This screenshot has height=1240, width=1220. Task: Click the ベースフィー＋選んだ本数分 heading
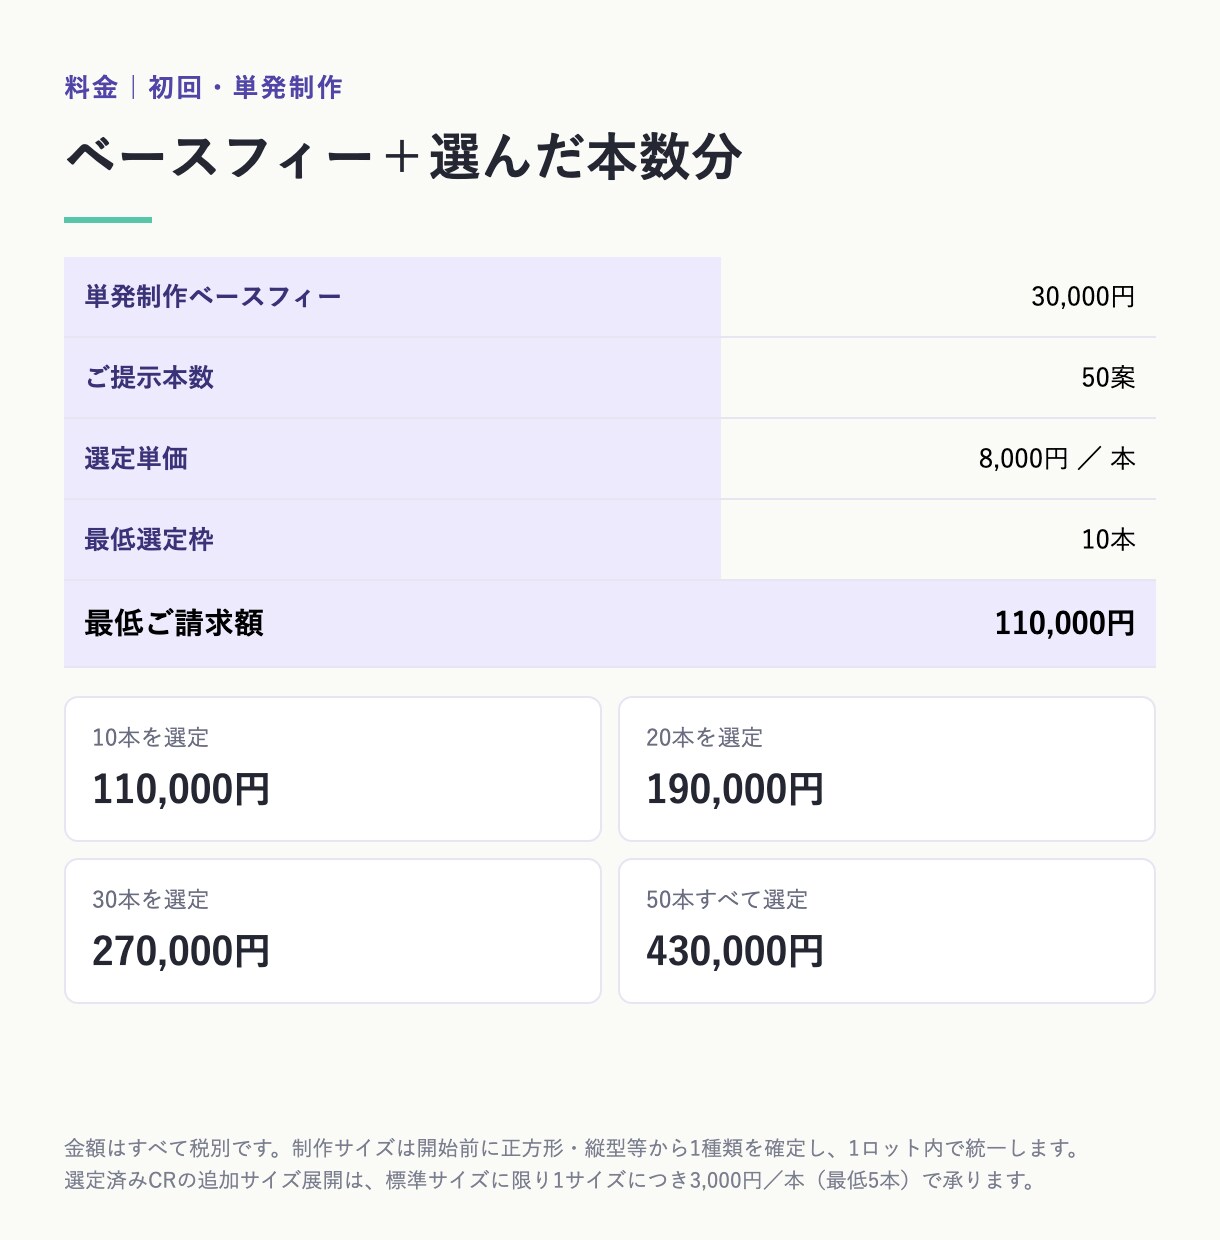point(403,157)
